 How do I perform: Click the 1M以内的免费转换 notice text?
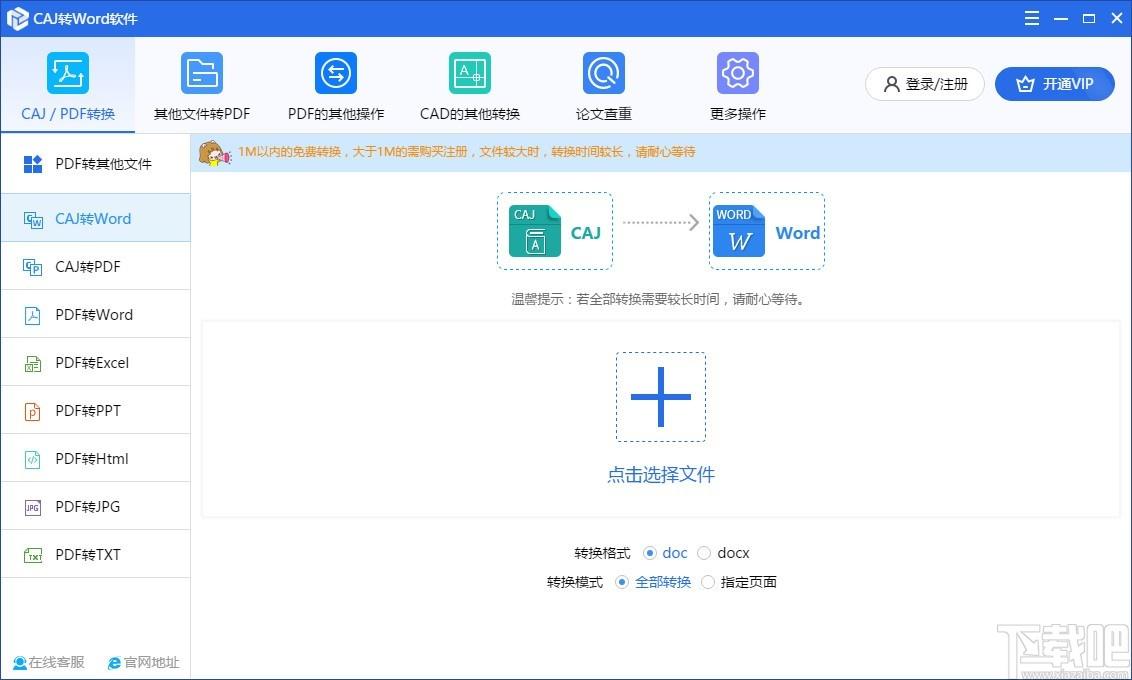click(x=466, y=152)
